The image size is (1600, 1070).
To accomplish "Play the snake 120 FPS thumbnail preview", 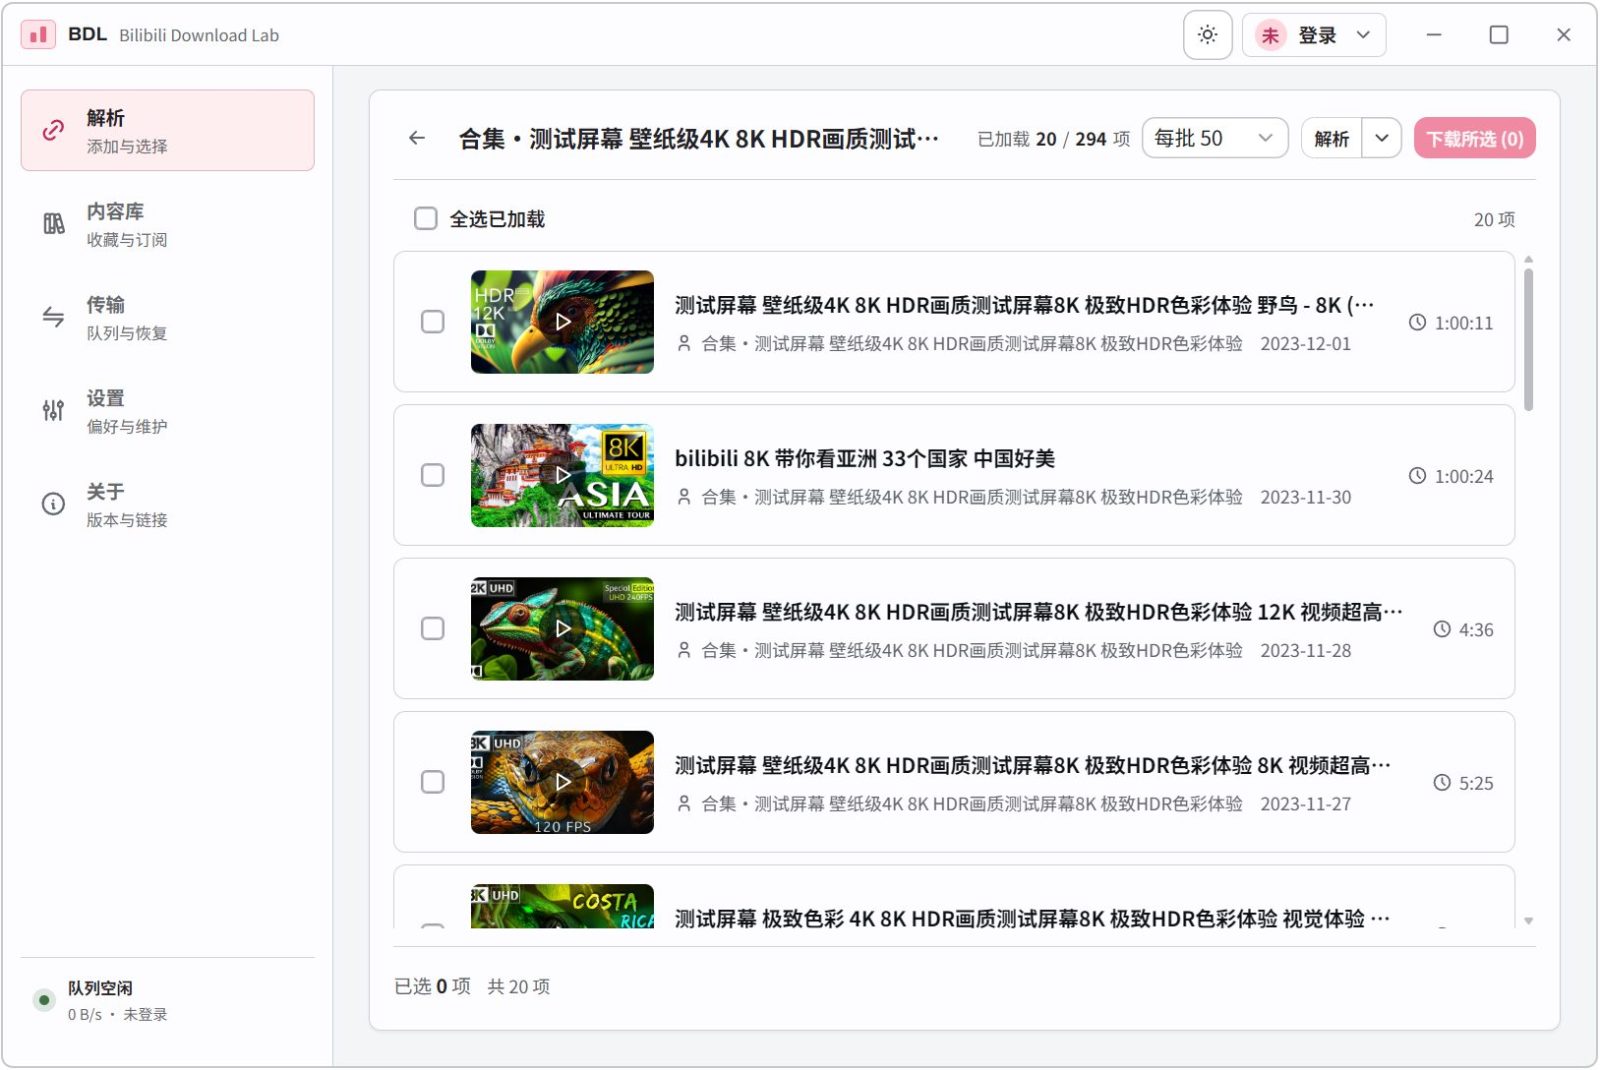I will pyautogui.click(x=562, y=782).
